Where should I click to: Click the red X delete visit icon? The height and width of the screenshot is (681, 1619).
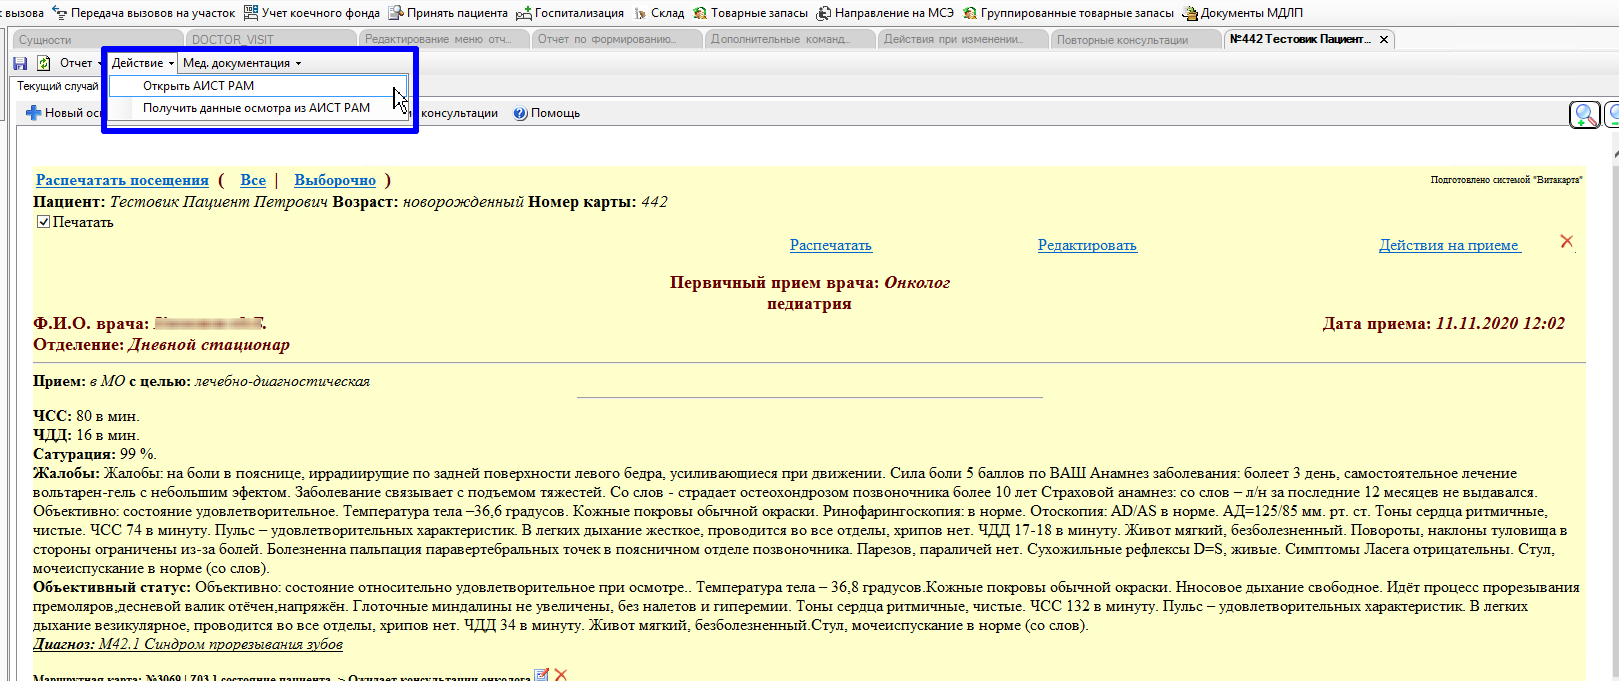click(x=1566, y=241)
